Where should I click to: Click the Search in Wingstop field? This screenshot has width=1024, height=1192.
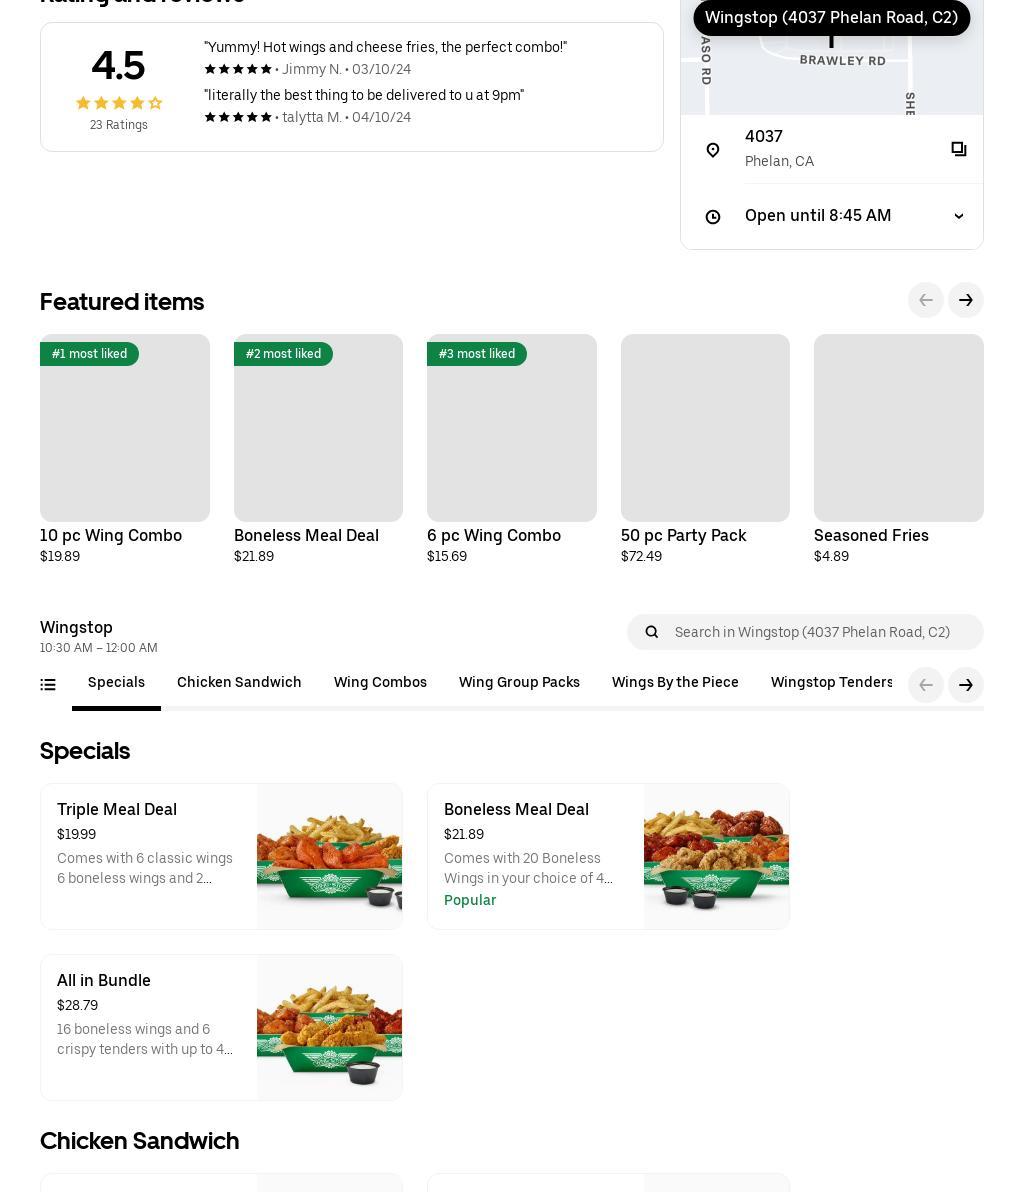click(x=820, y=632)
